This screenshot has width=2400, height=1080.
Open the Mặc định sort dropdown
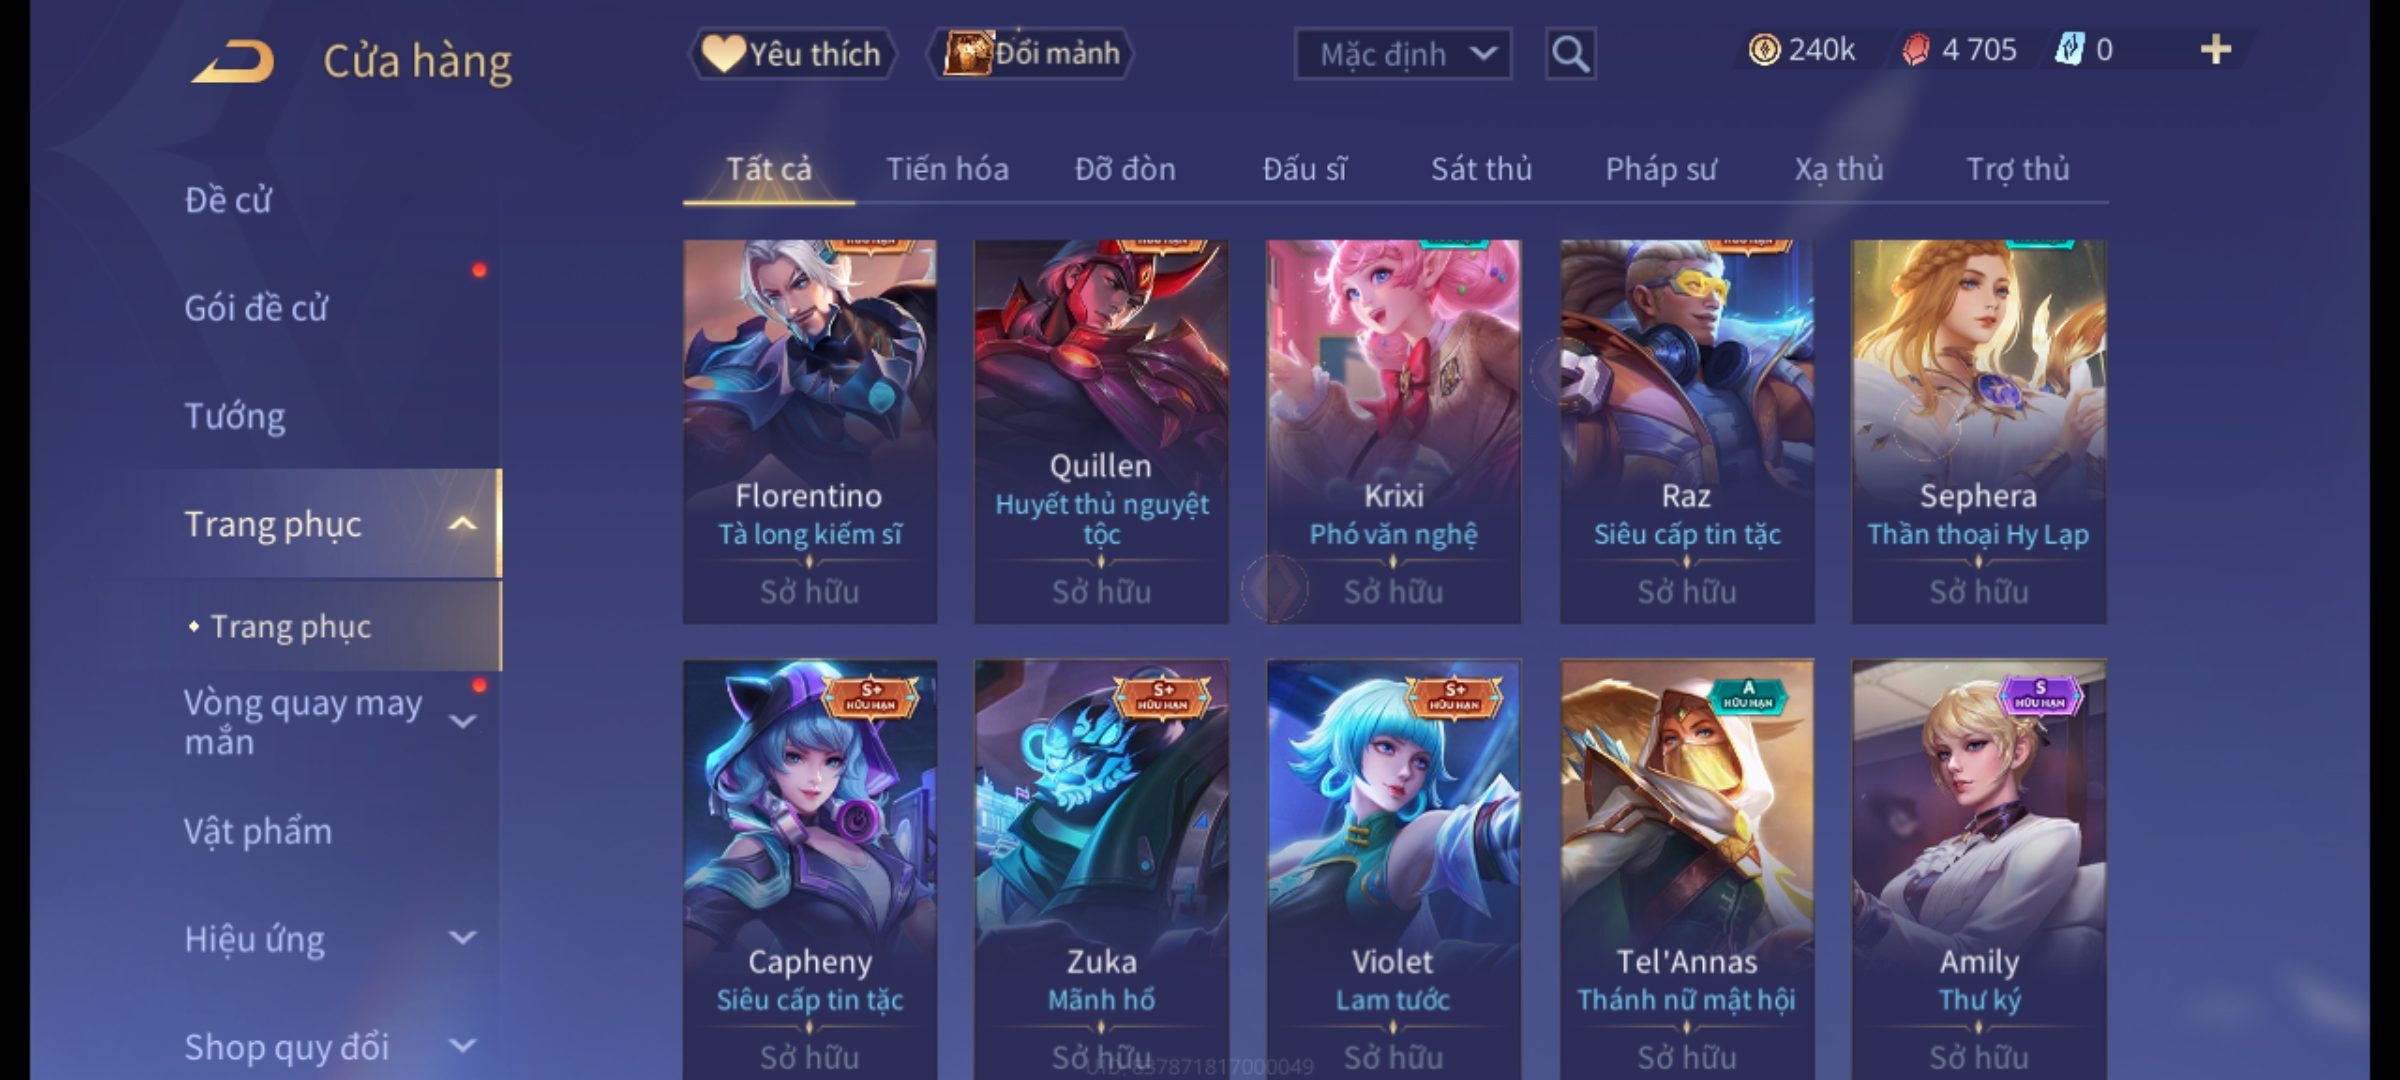tap(1402, 54)
